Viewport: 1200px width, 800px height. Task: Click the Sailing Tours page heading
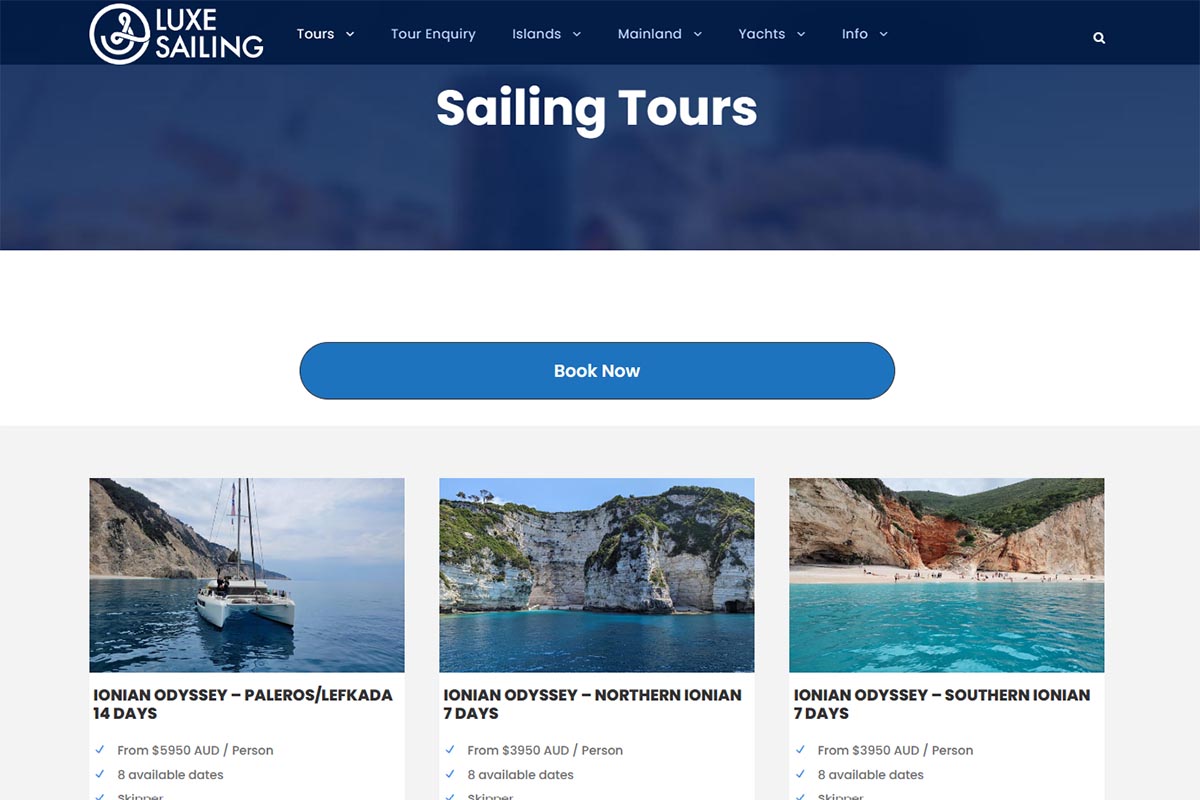click(x=597, y=107)
